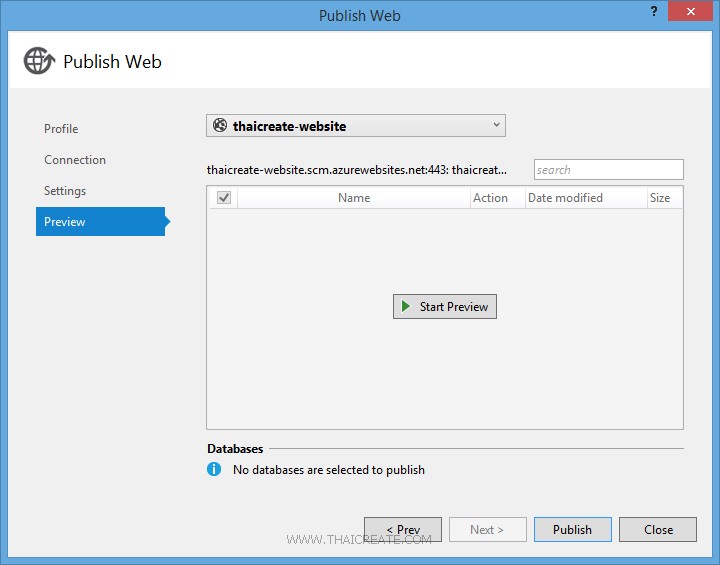Click the Publish Web globe icon
The image size is (720, 565).
[39, 61]
